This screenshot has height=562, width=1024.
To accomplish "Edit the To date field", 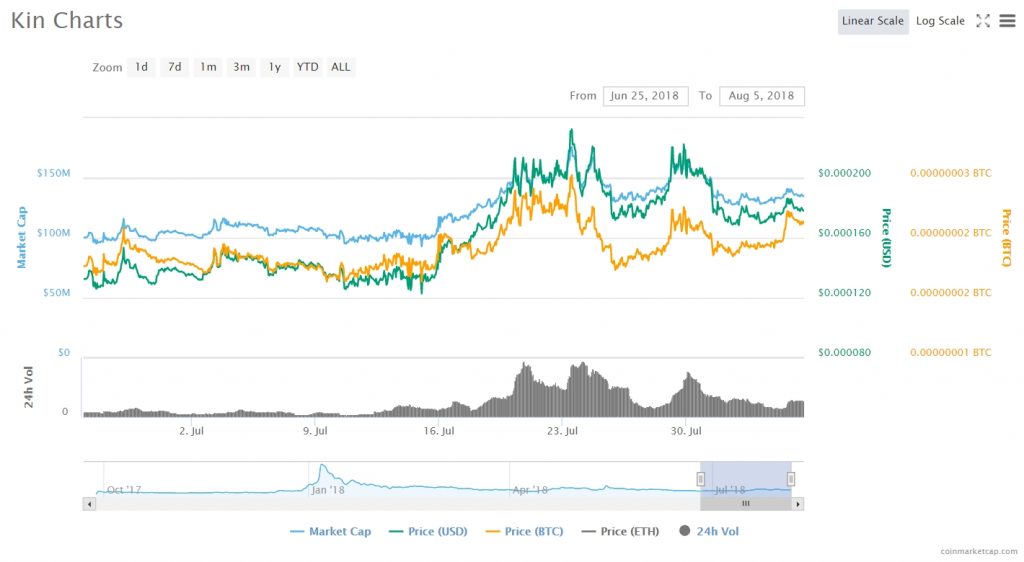I will pyautogui.click(x=761, y=96).
